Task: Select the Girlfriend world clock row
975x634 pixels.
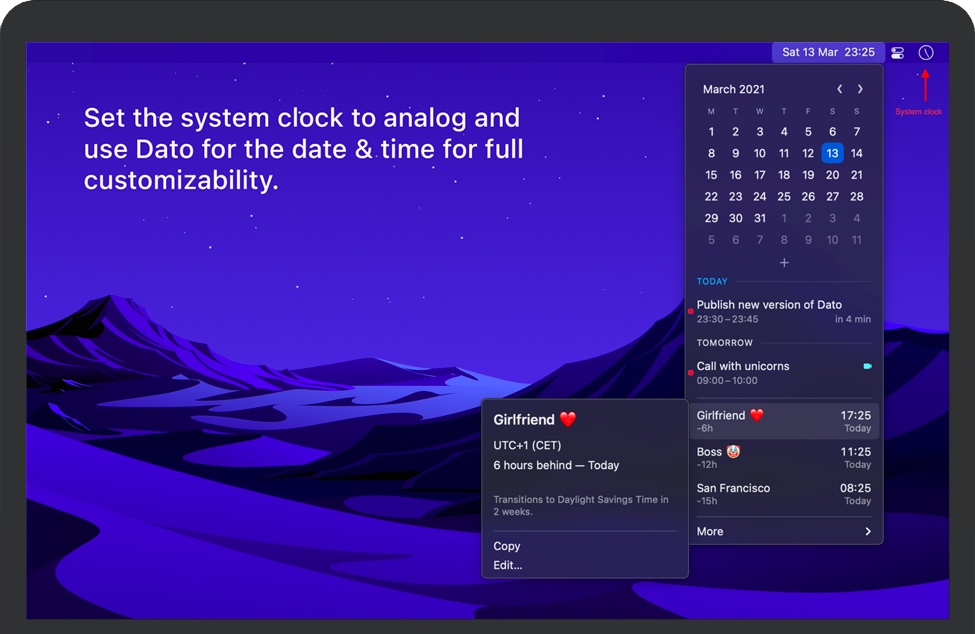Action: [x=783, y=421]
